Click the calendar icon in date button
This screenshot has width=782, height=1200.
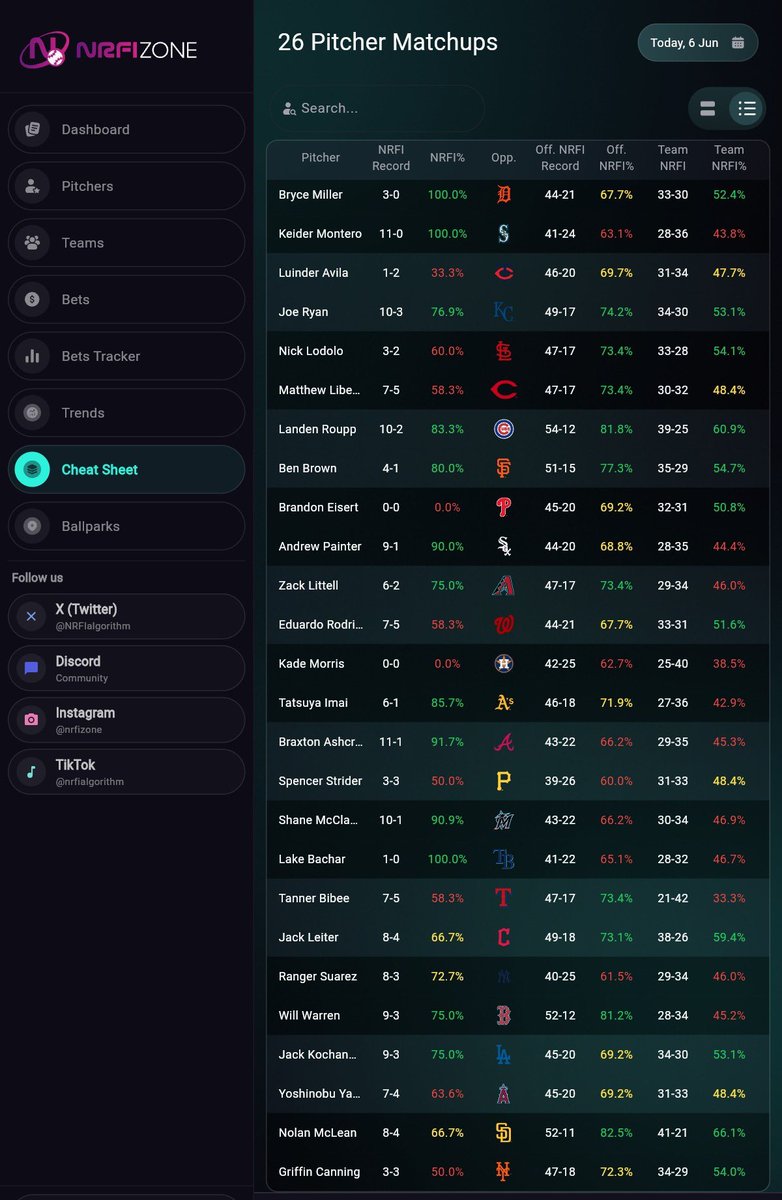738,43
